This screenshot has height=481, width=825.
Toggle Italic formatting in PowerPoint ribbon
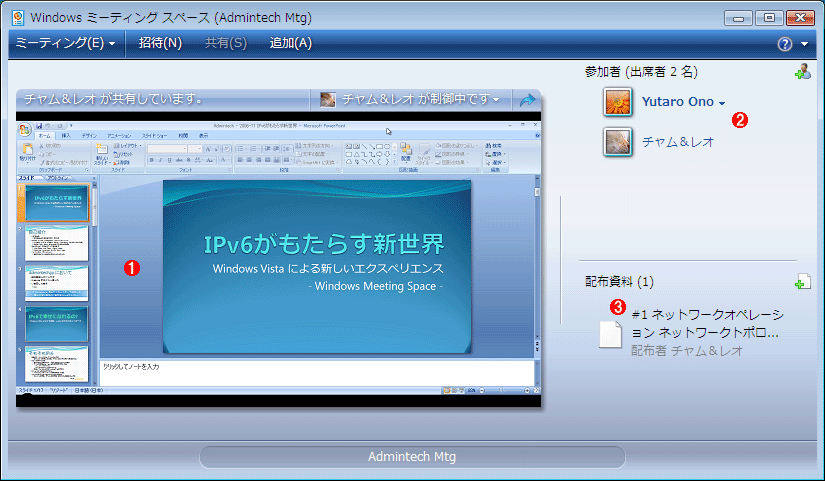[160, 160]
